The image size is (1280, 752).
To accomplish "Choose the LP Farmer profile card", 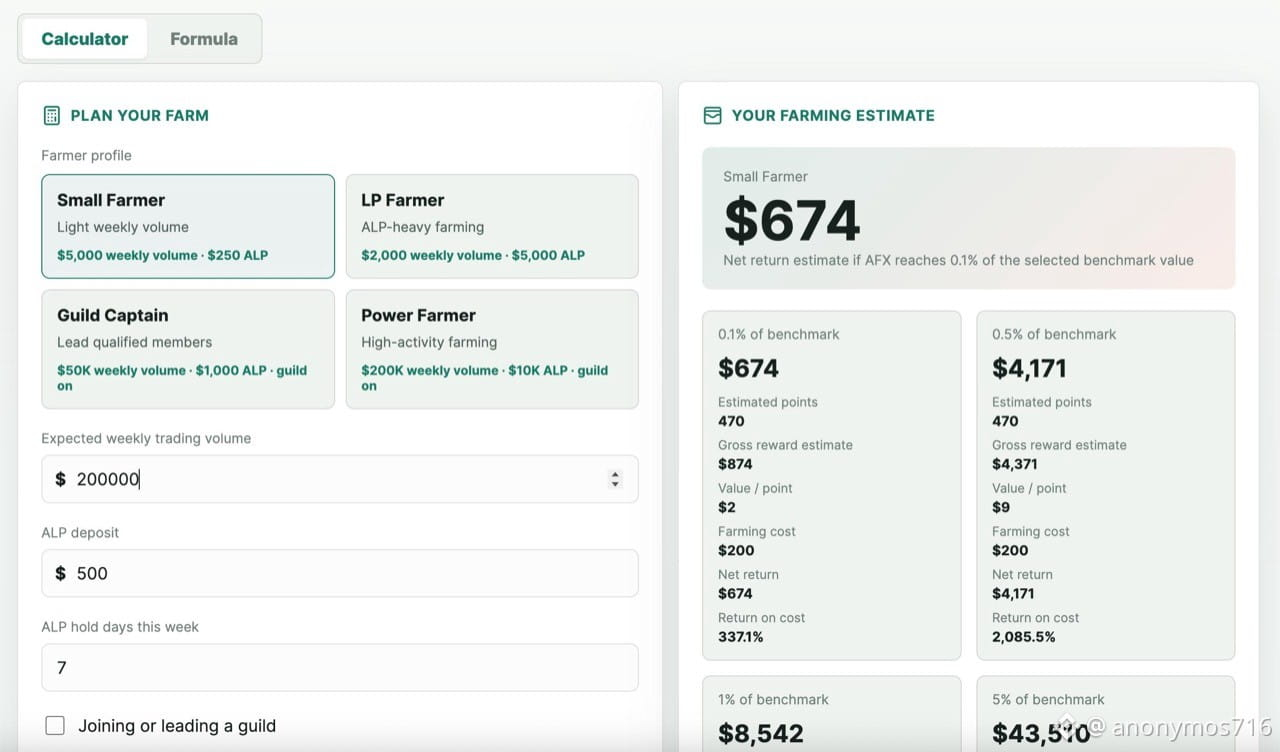I will (x=492, y=226).
